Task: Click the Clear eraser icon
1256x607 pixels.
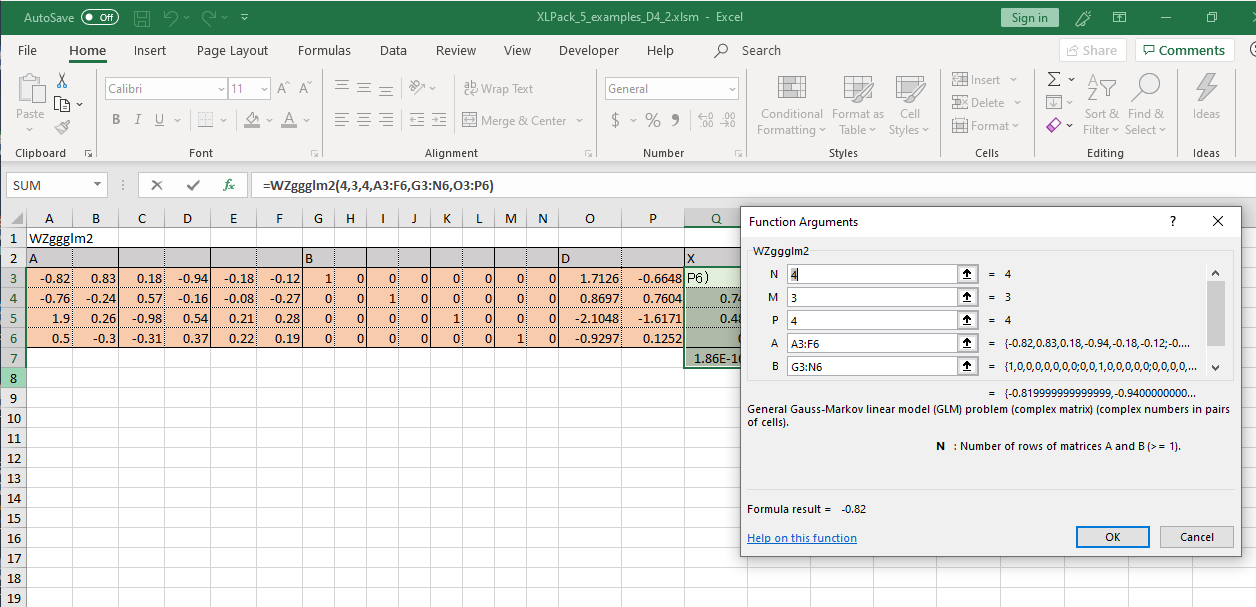Action: pyautogui.click(x=1054, y=126)
